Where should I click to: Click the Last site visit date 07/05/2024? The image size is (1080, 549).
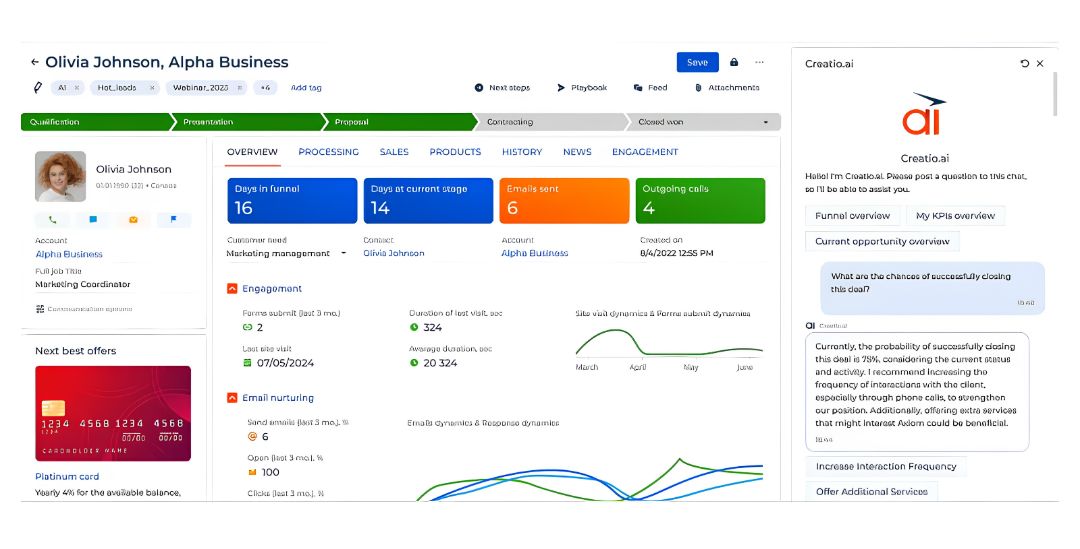click(x=285, y=363)
